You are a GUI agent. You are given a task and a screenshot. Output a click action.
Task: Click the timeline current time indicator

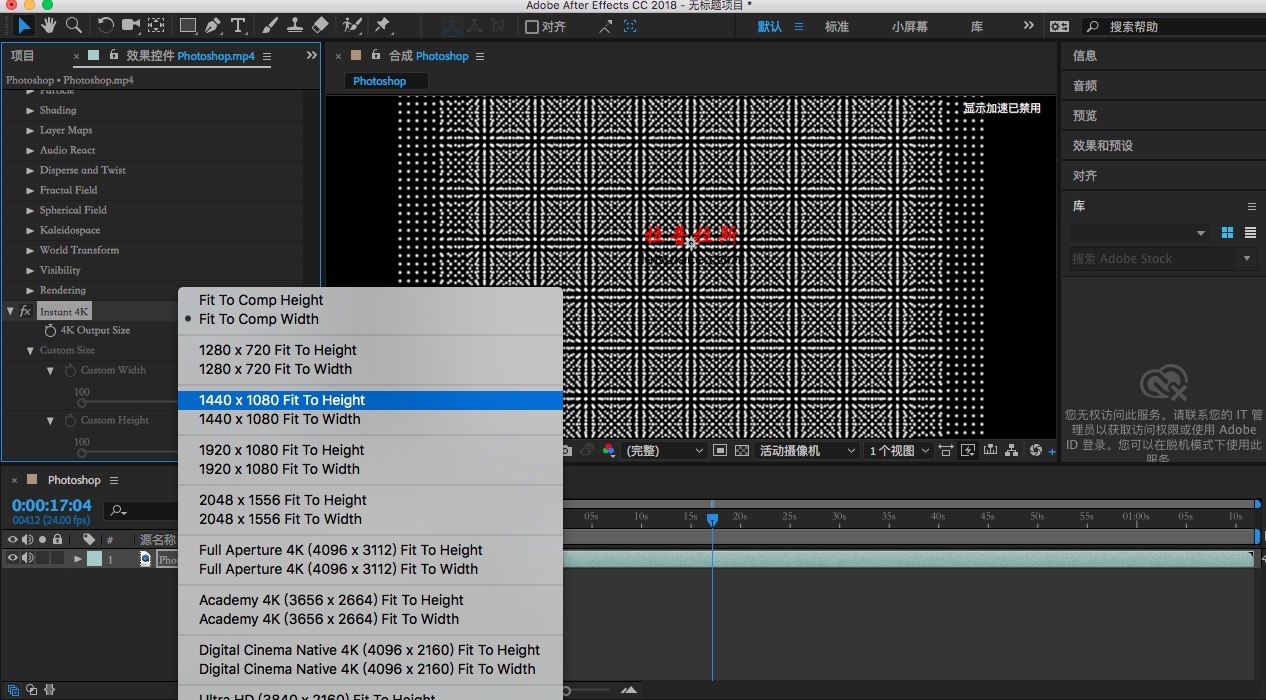coord(712,520)
